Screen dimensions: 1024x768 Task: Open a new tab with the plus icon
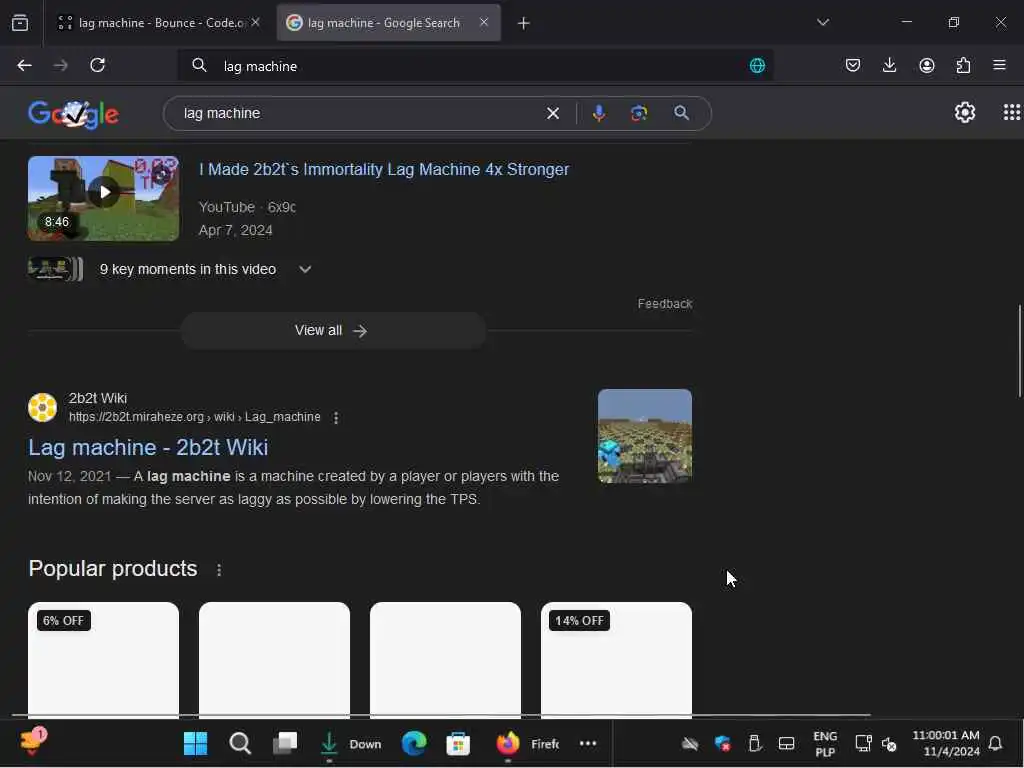[x=523, y=24]
